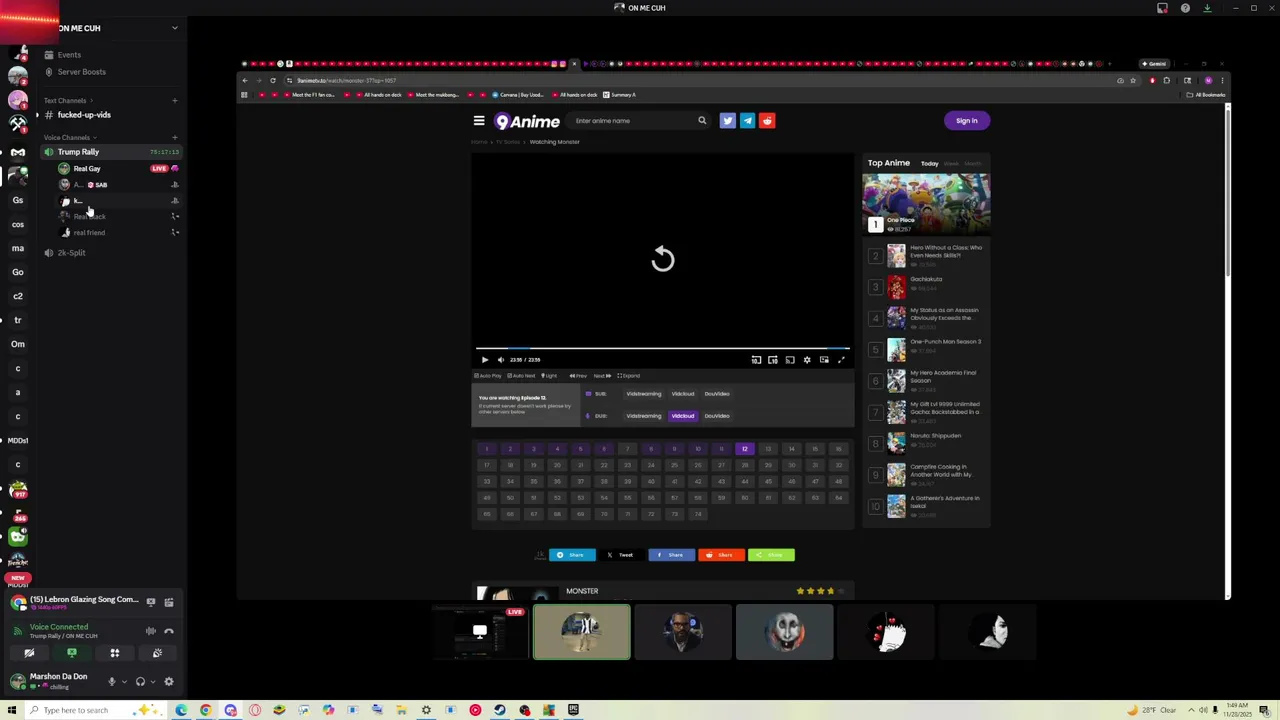The image size is (1280, 720).
Task: Rewind 10 seconds in player
Action: coord(756,360)
